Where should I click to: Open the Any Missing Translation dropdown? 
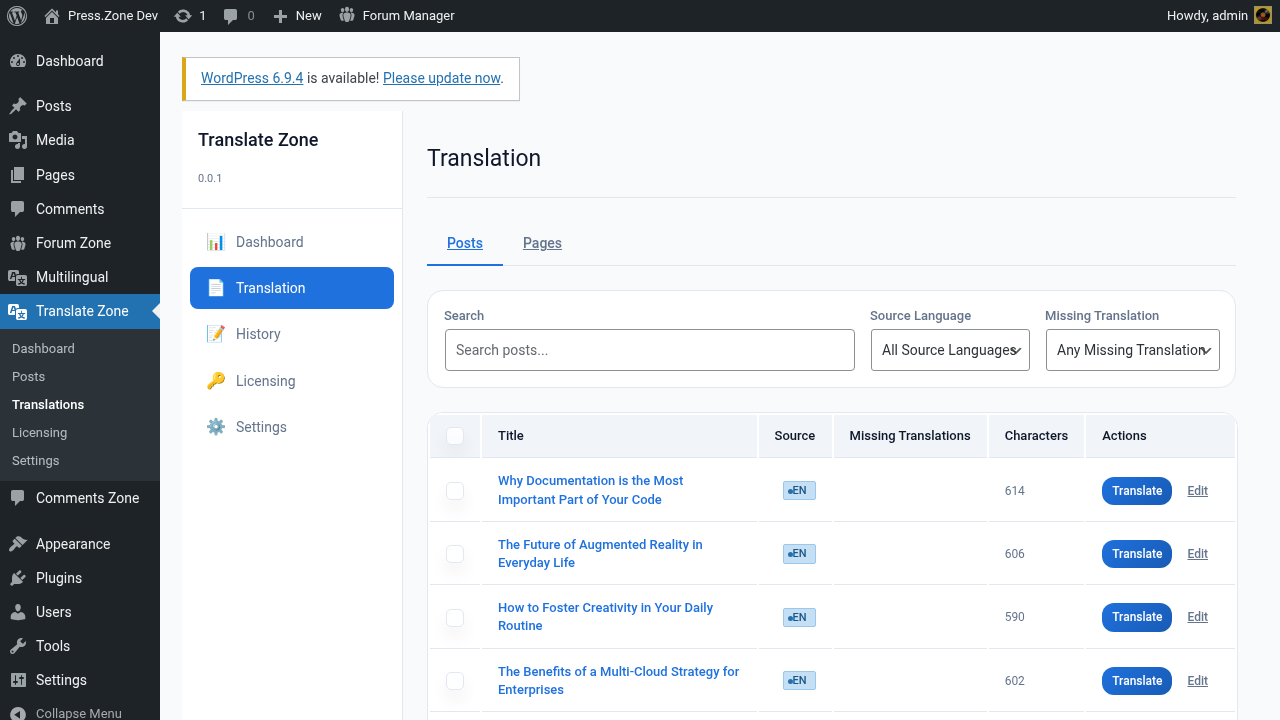coord(1133,350)
